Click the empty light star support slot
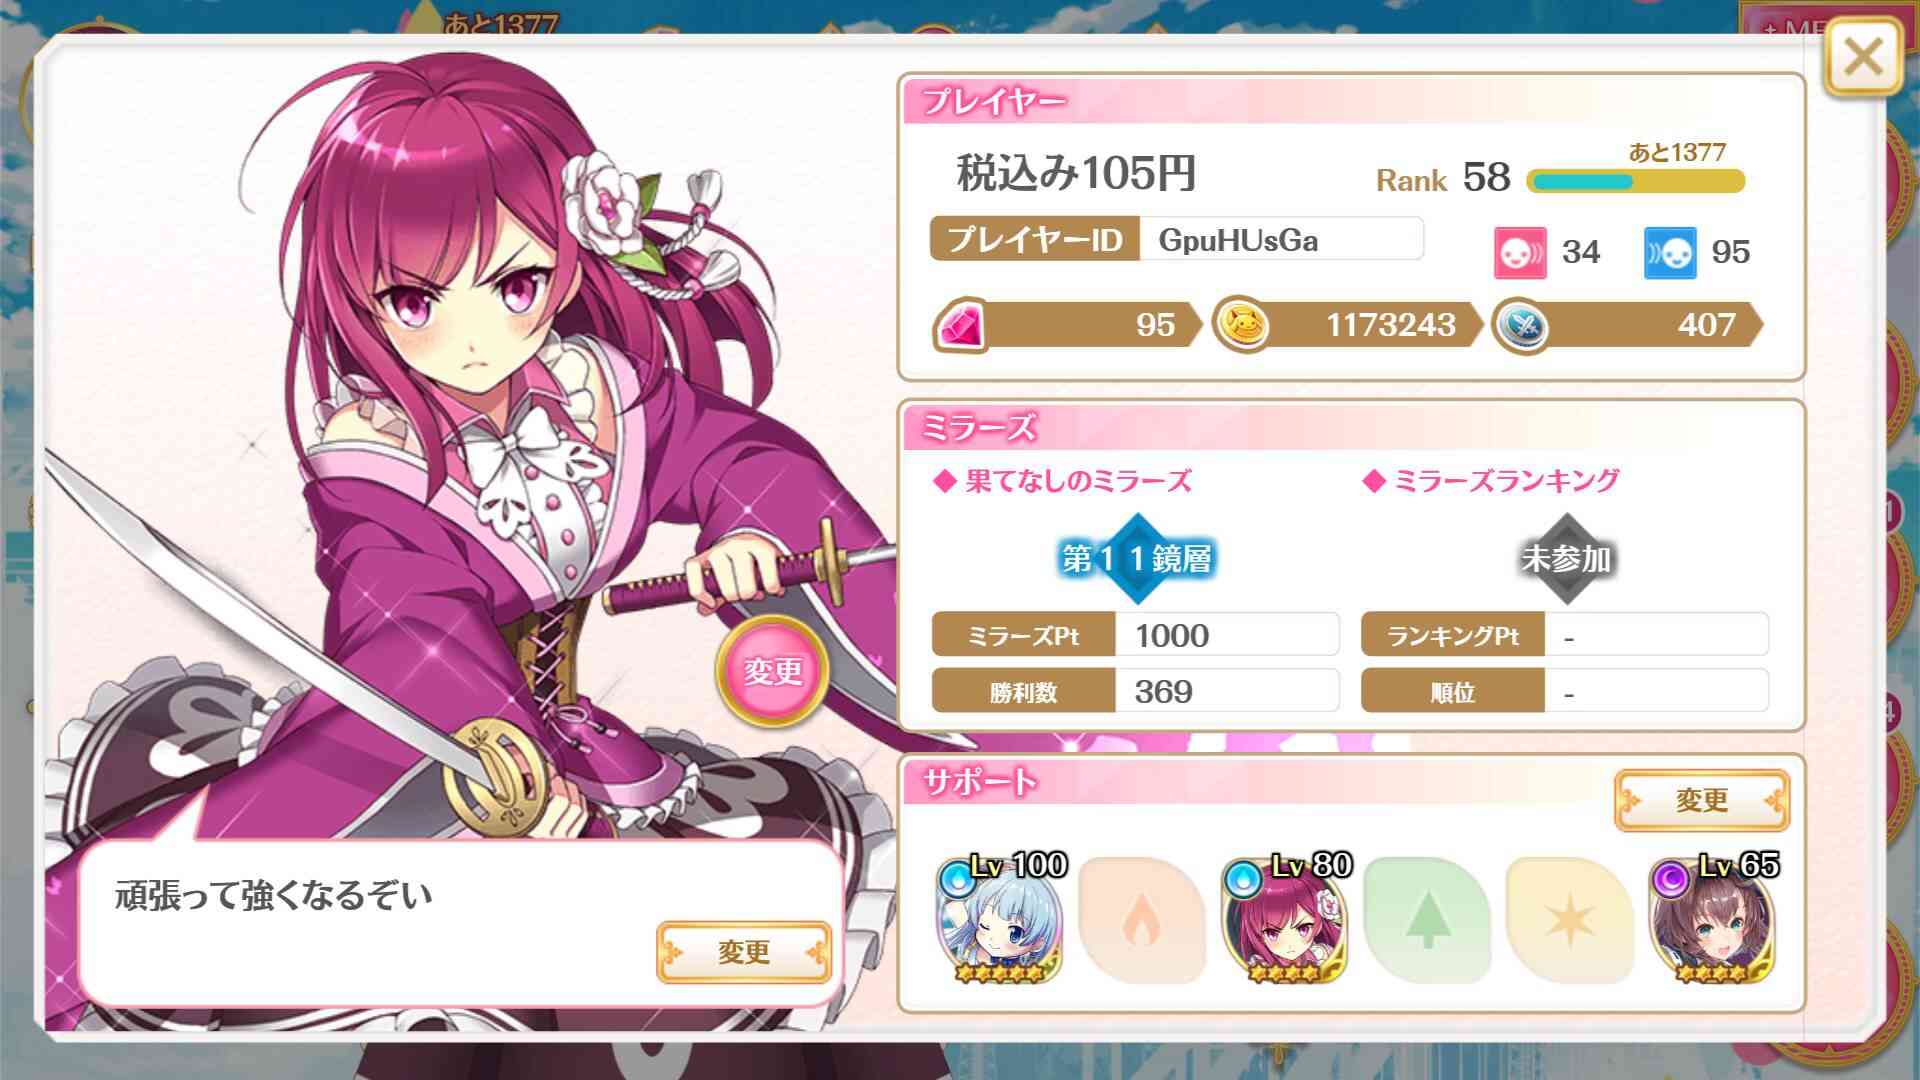 point(1569,920)
